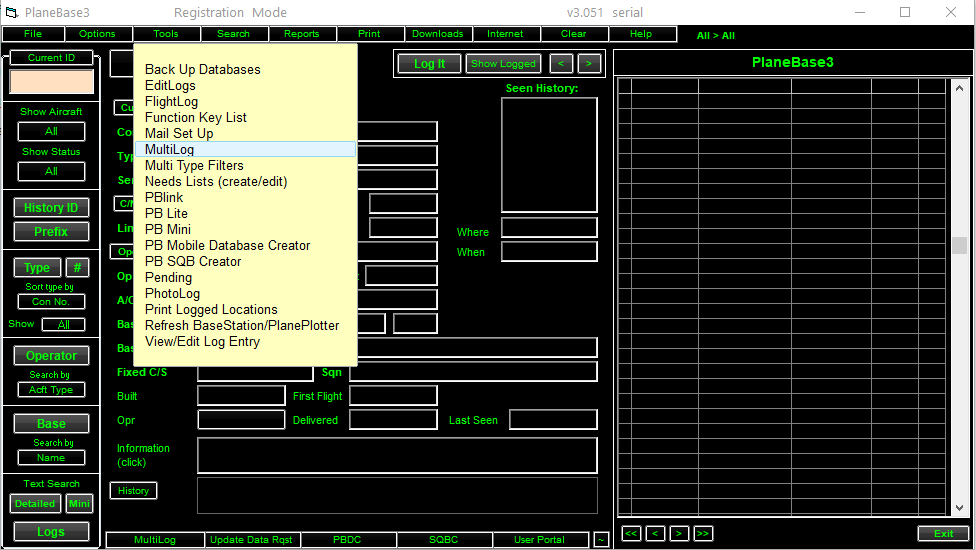Toggle the Show 'All' option under Type
Screen dimensions: 976x550
63,325
